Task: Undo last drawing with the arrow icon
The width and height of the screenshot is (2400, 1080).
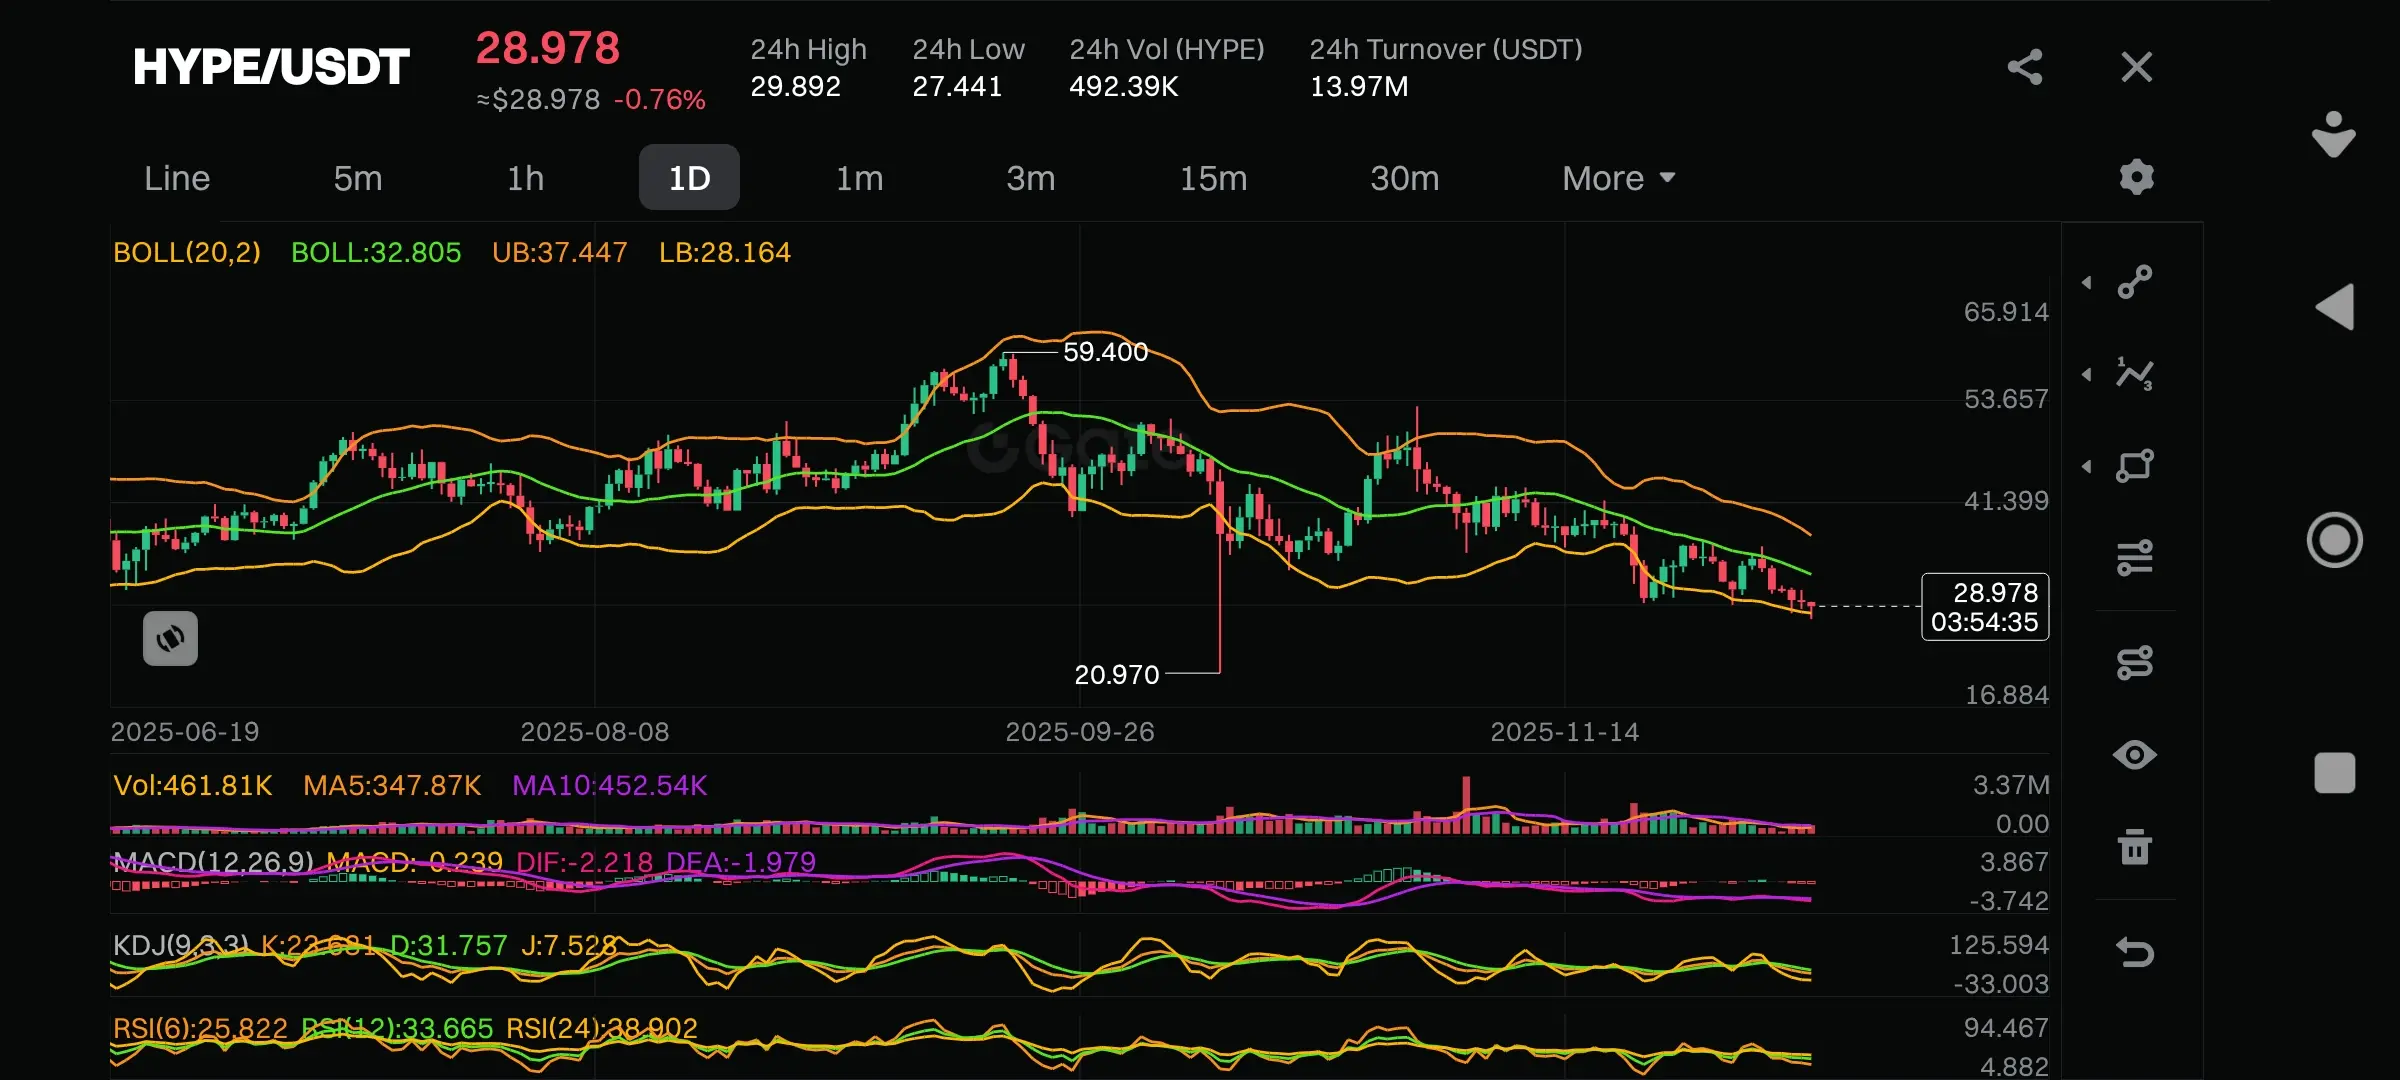Action: tap(2135, 952)
